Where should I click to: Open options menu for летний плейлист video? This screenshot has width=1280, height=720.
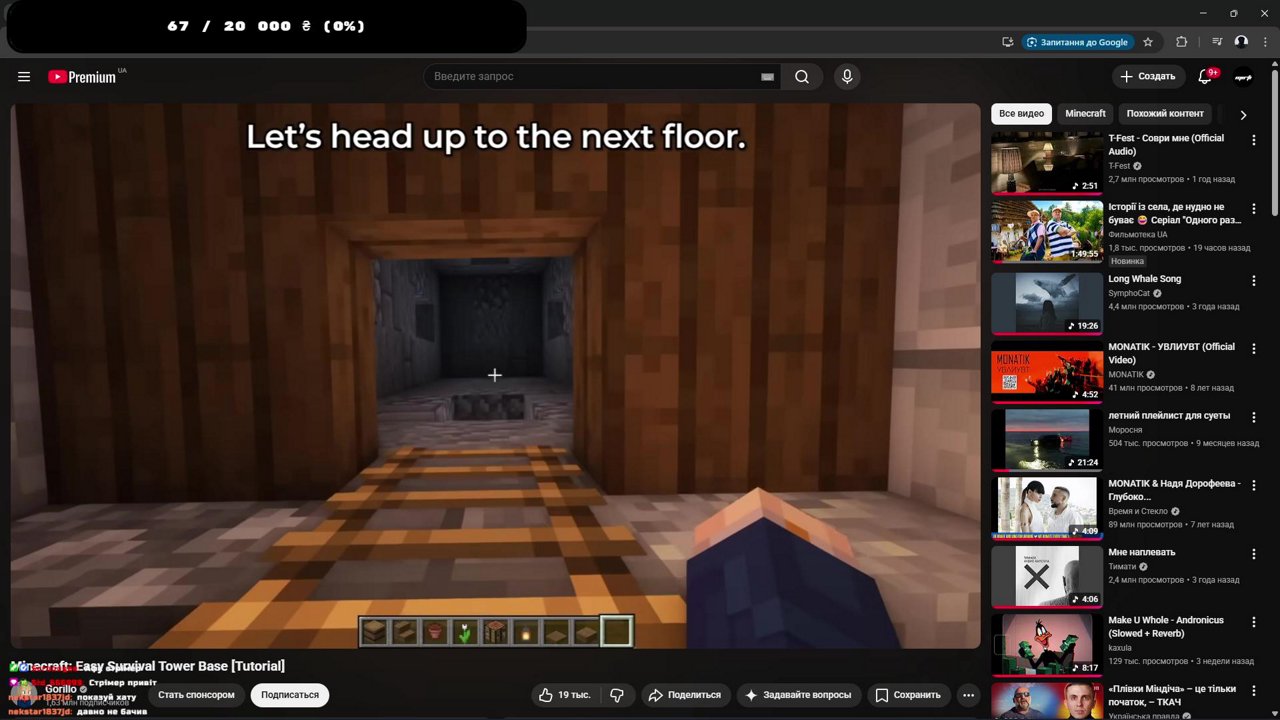1254,417
